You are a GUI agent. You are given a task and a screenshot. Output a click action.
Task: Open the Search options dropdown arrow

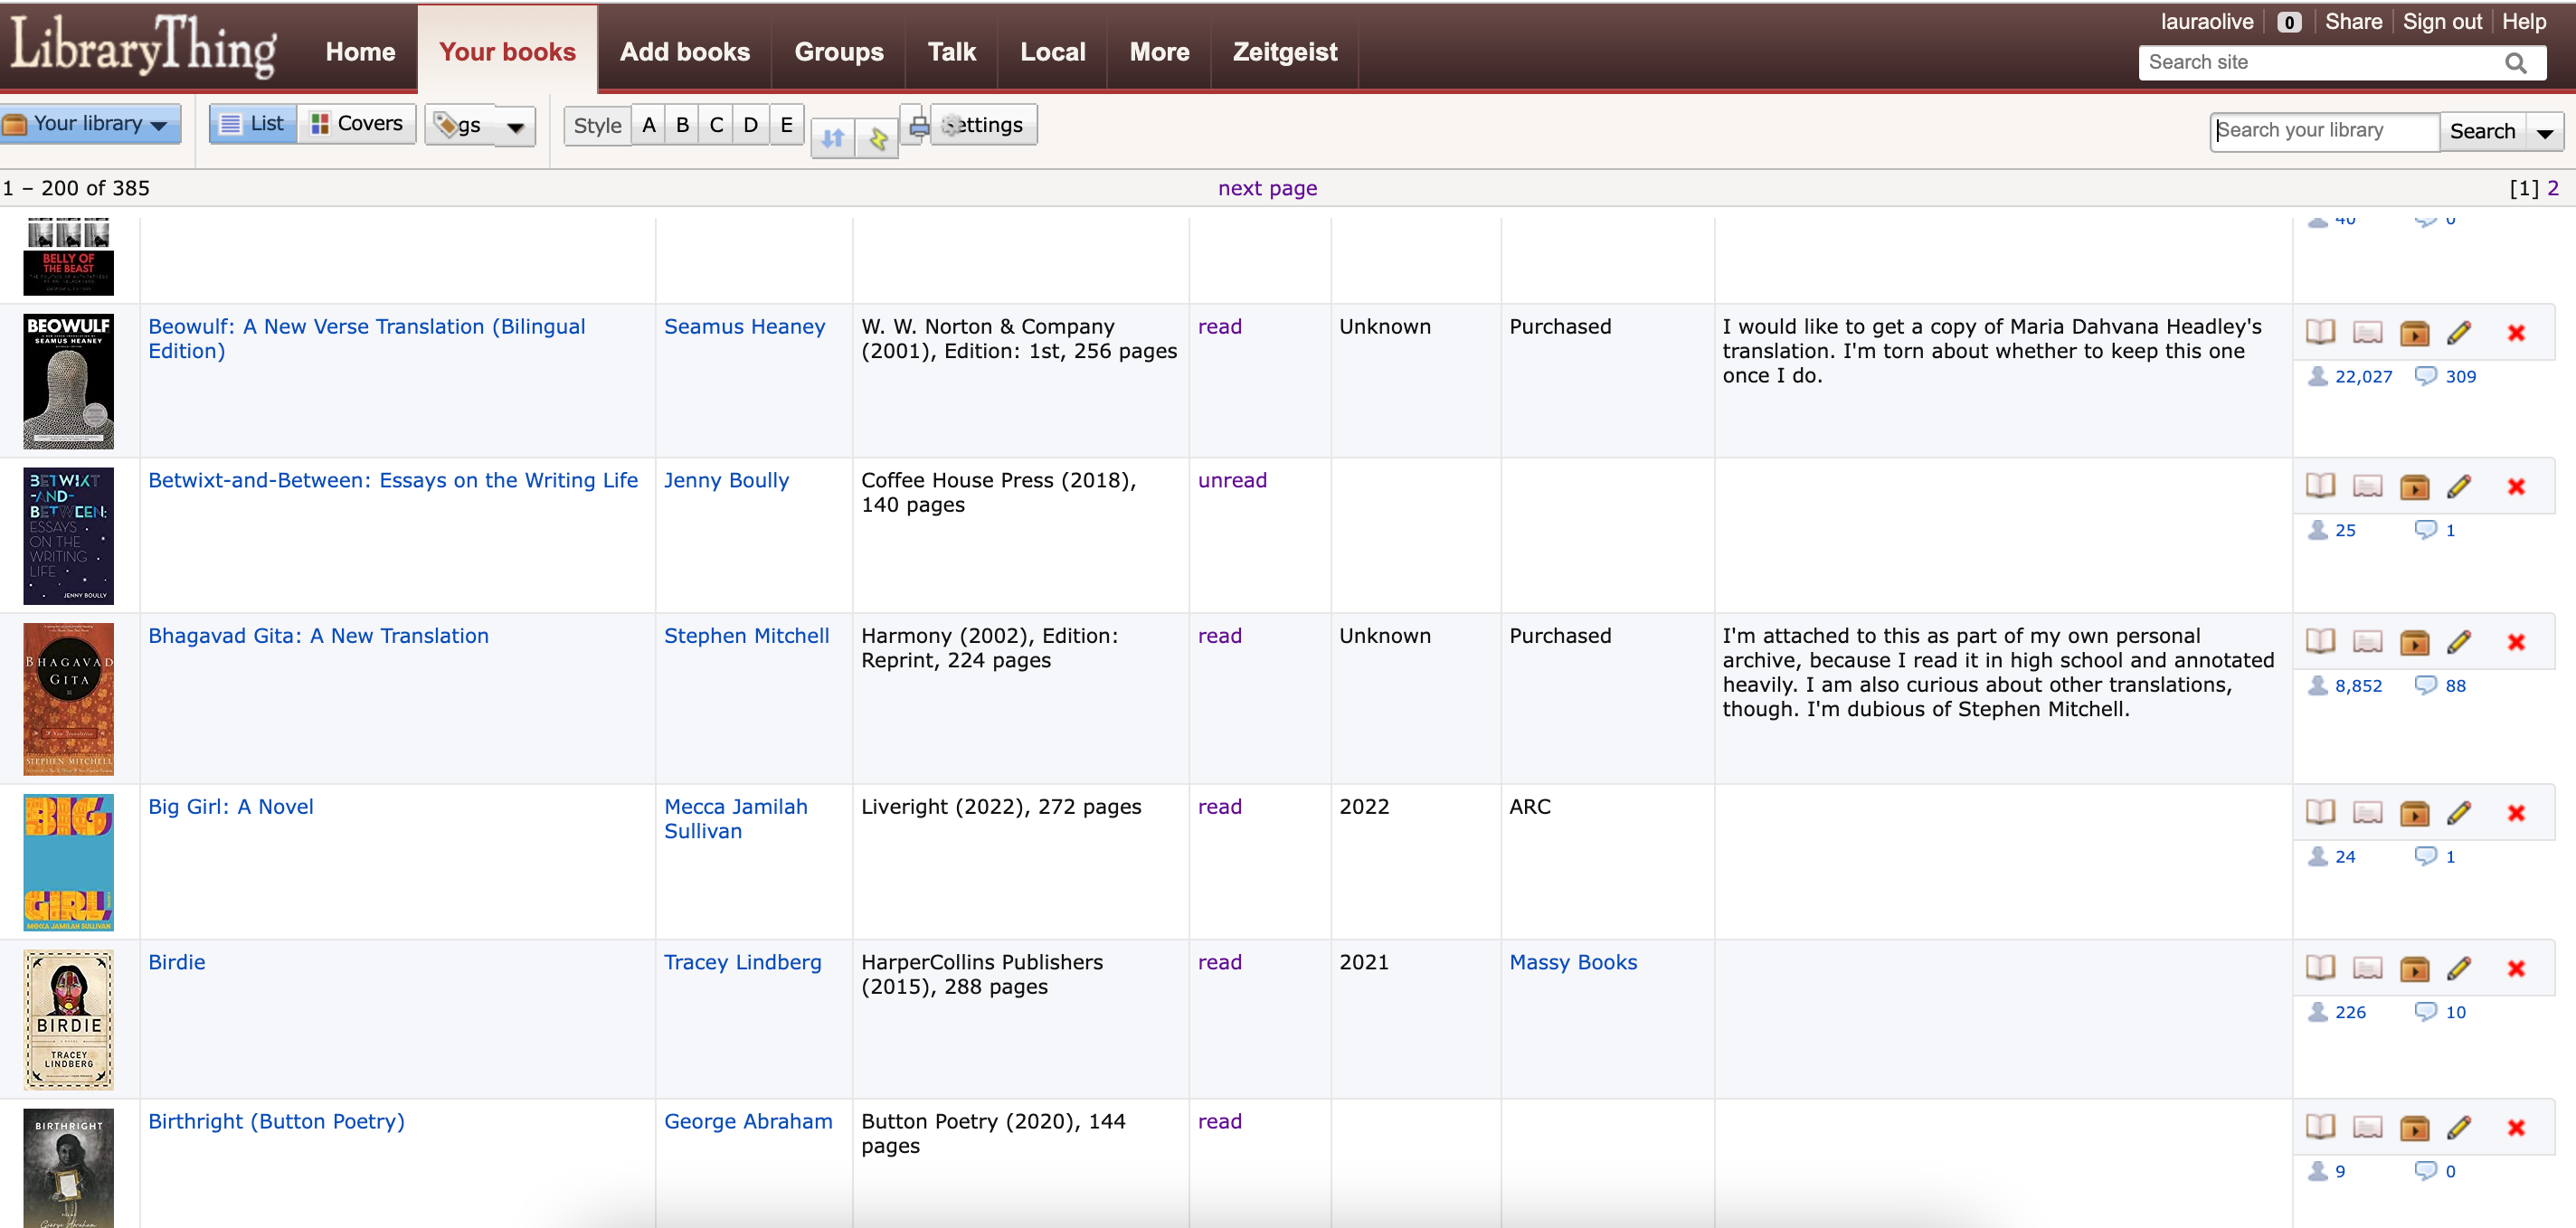[2546, 131]
